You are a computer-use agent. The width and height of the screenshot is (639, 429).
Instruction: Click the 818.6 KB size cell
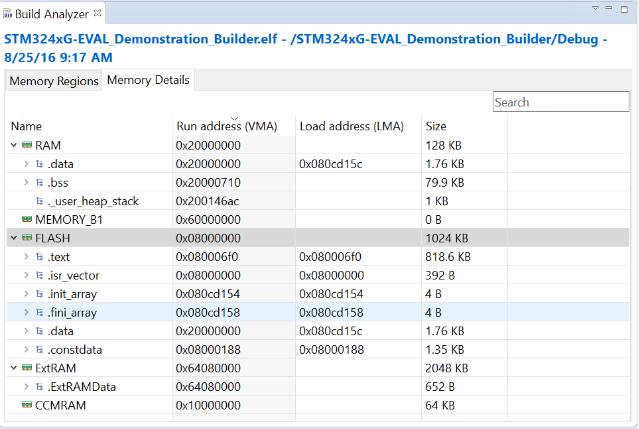point(448,257)
